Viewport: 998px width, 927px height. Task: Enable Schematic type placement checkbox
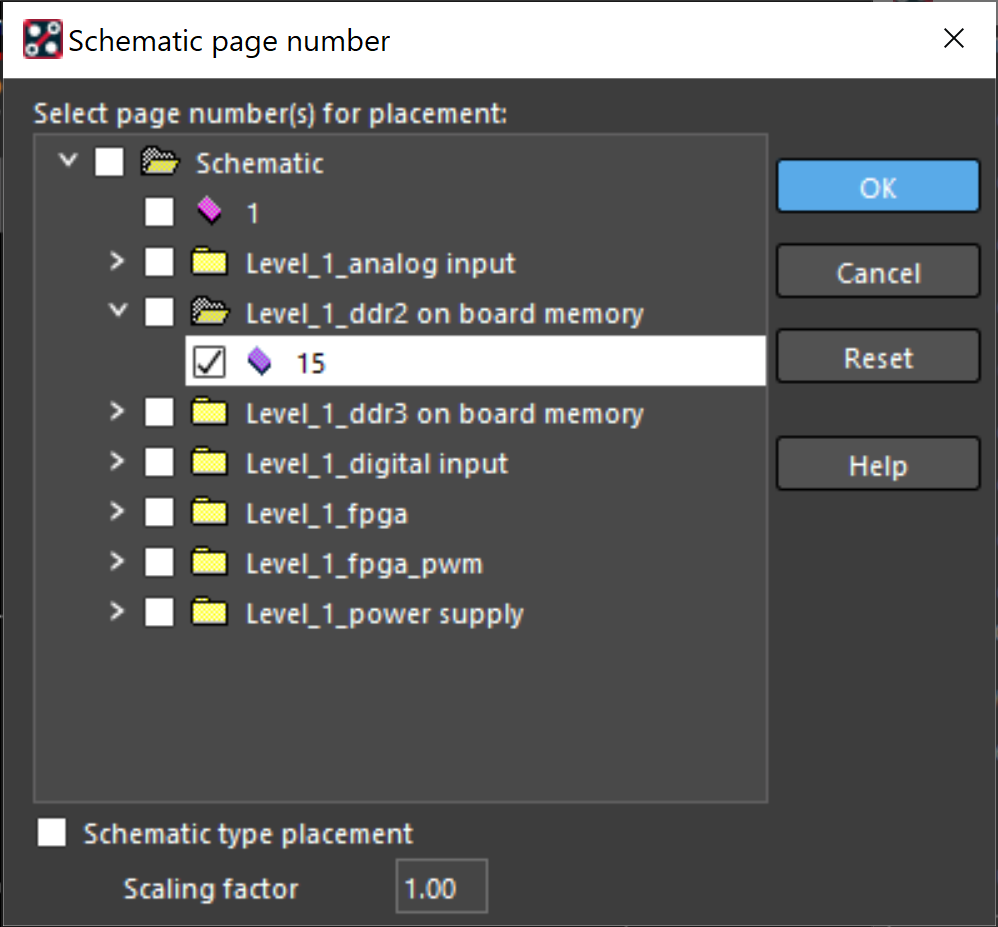(52, 832)
